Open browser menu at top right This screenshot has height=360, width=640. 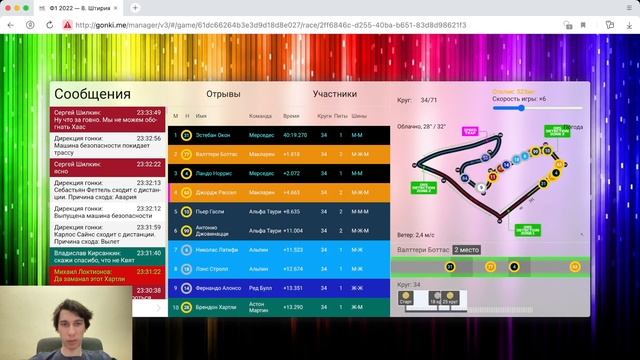[629, 8]
